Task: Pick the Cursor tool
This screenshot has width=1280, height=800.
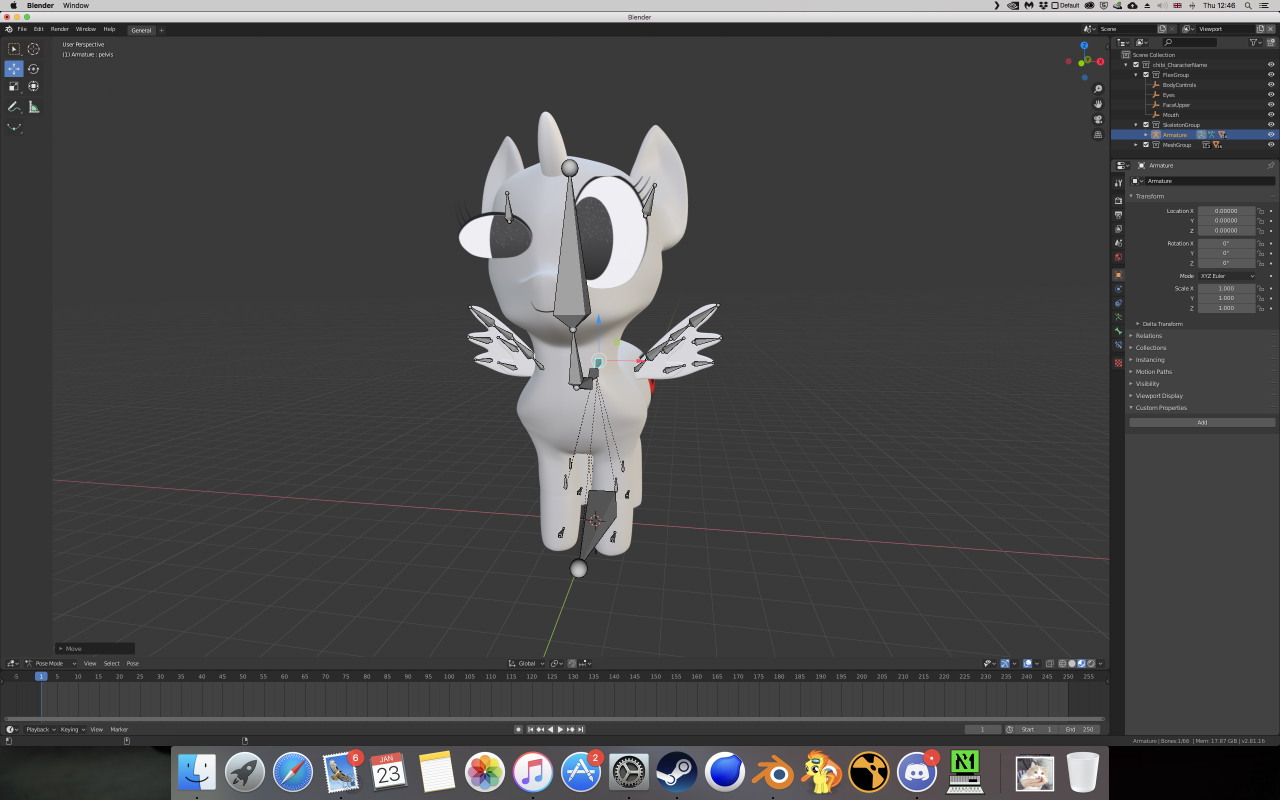Action: click(x=33, y=49)
